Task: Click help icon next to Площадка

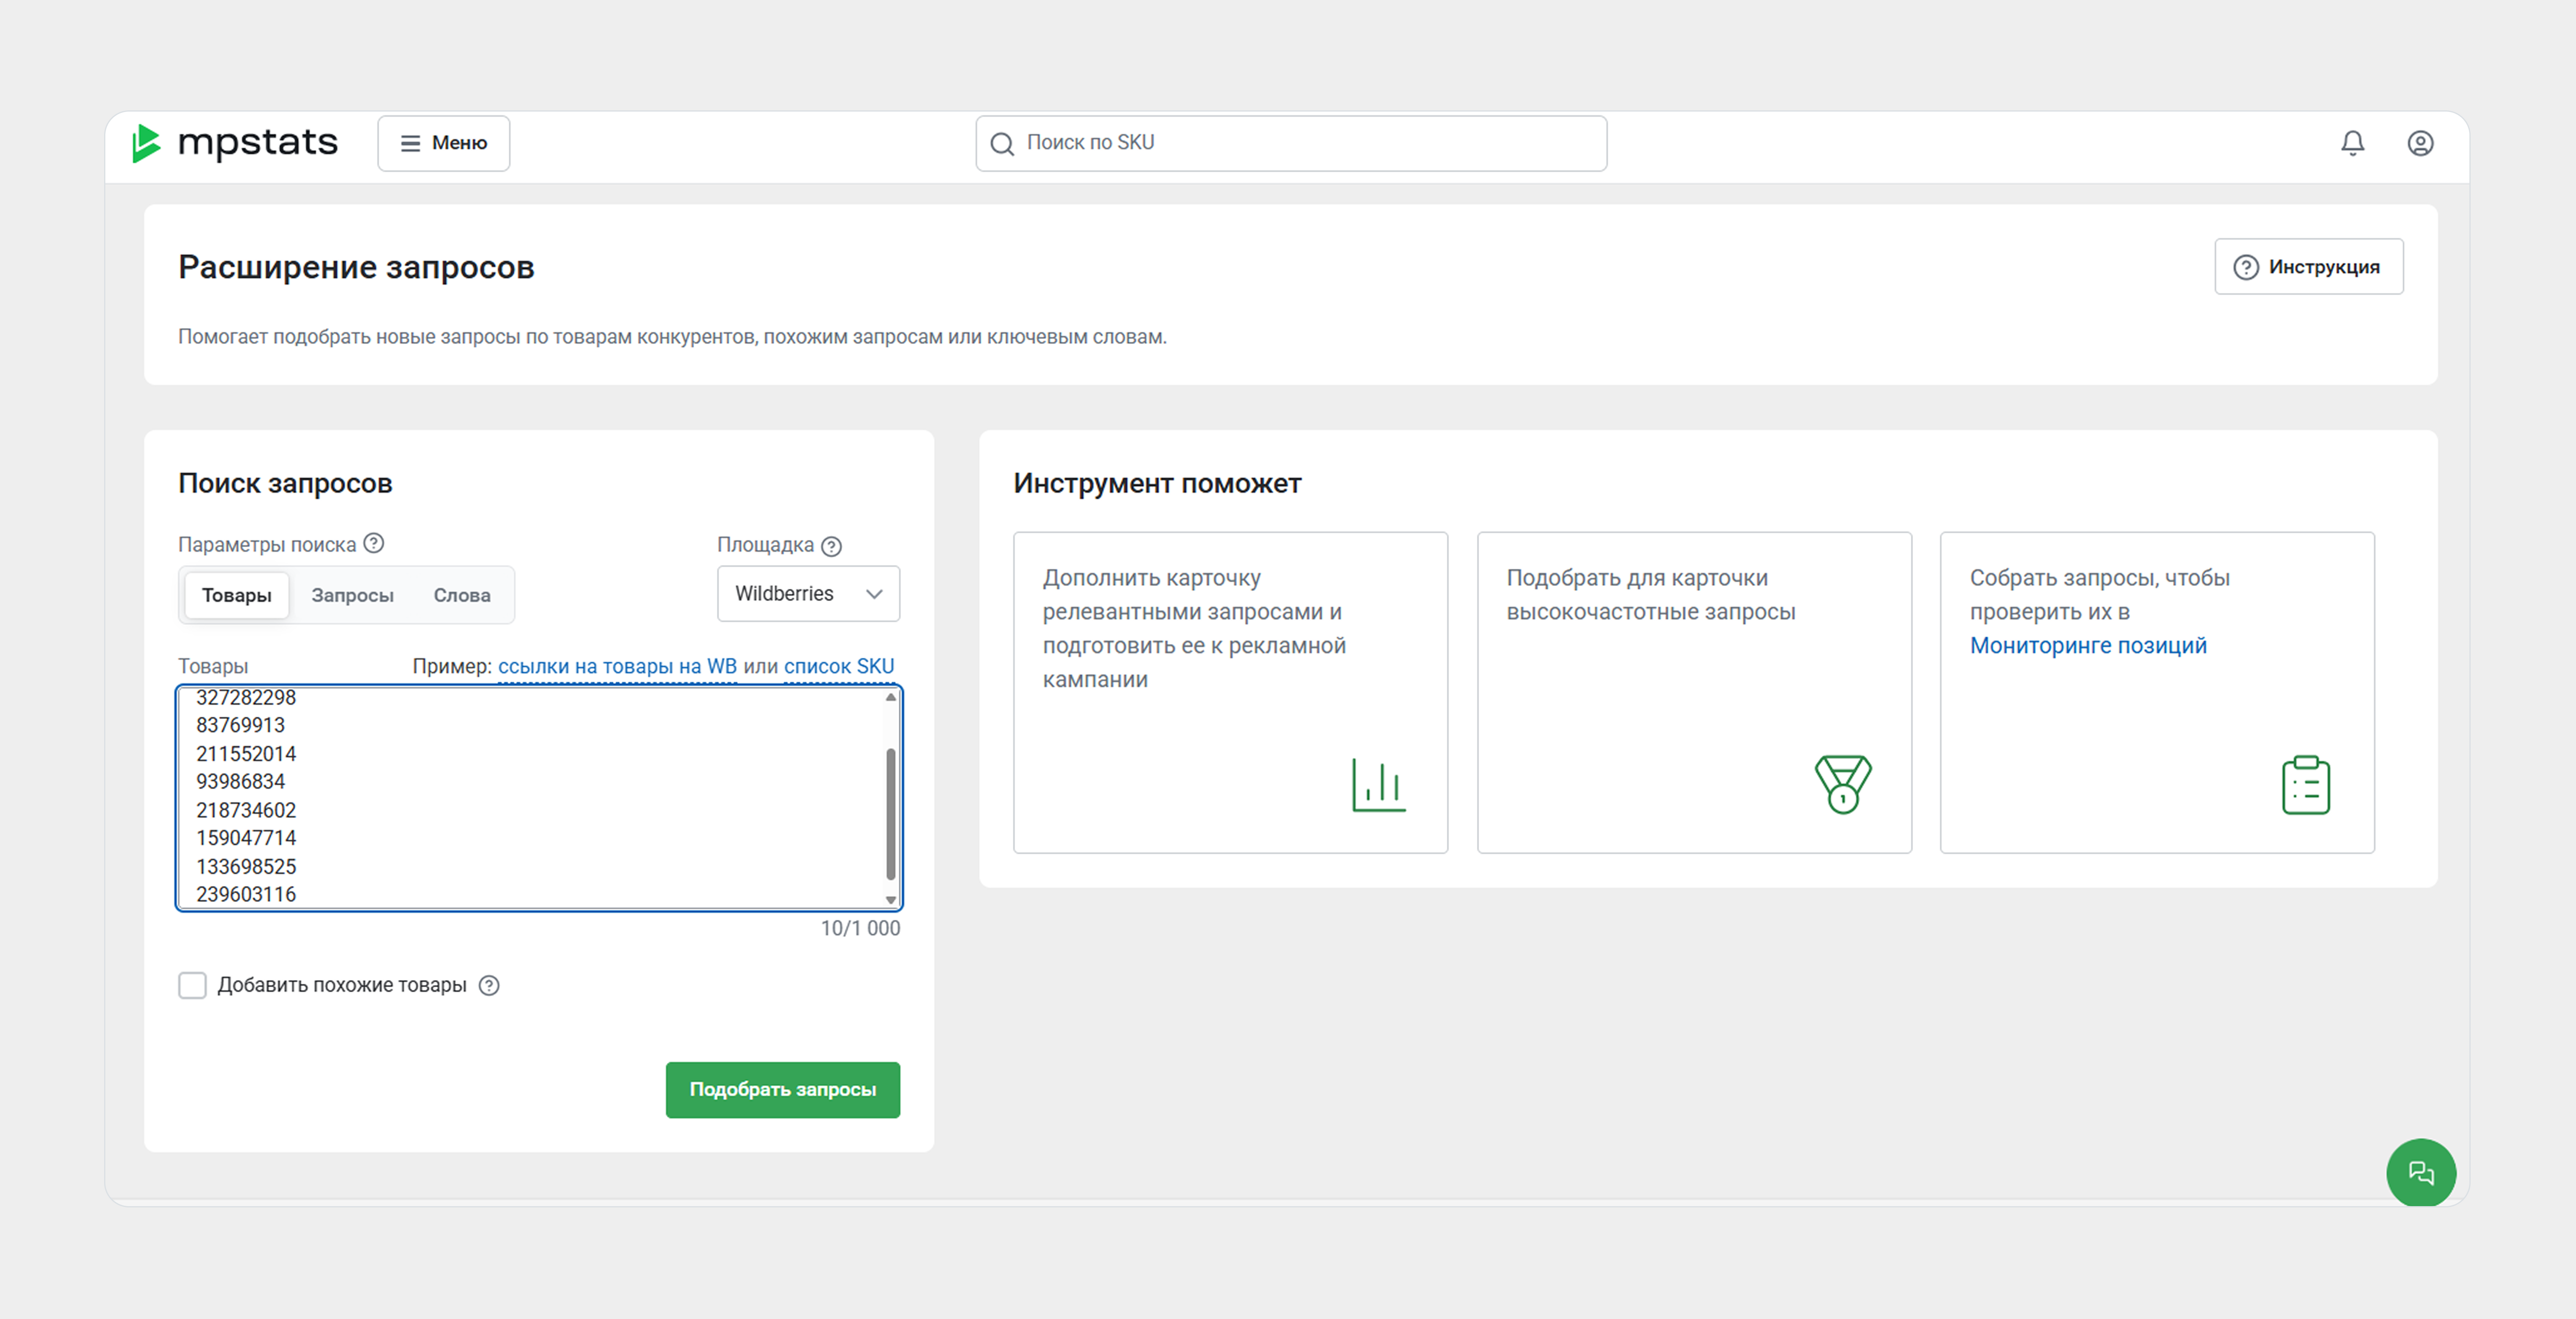Action: pos(831,546)
